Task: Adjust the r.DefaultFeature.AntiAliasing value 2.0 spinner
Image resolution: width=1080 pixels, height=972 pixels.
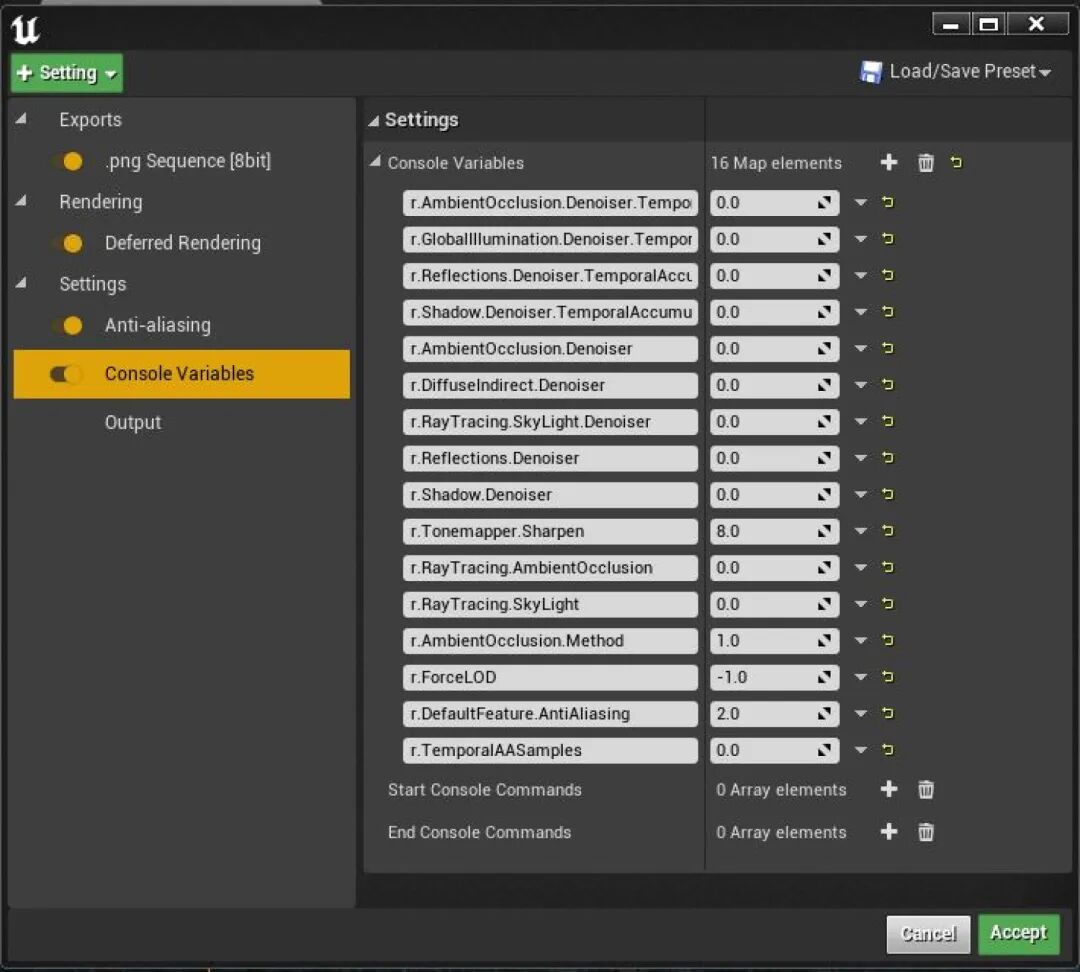Action: pyautogui.click(x=774, y=714)
